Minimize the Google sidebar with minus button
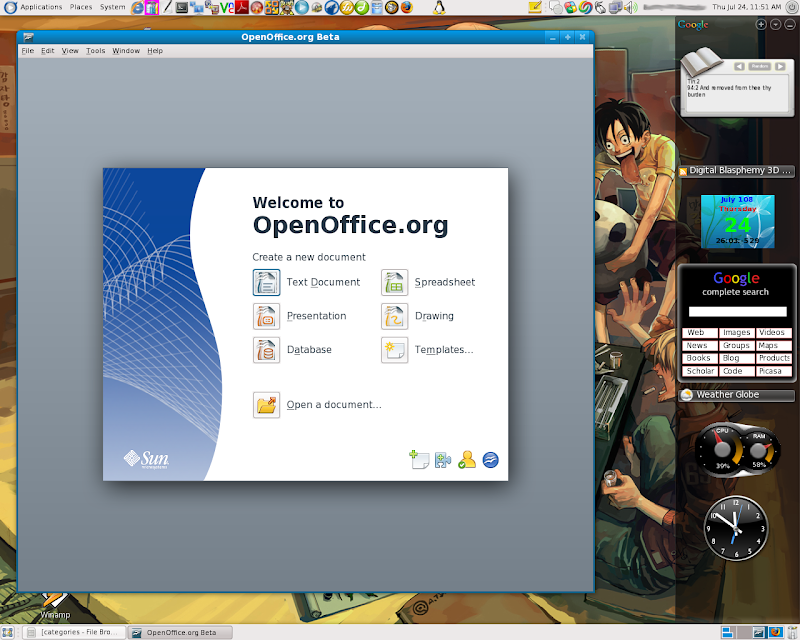Viewport: 800px width, 640px height. click(x=790, y=24)
